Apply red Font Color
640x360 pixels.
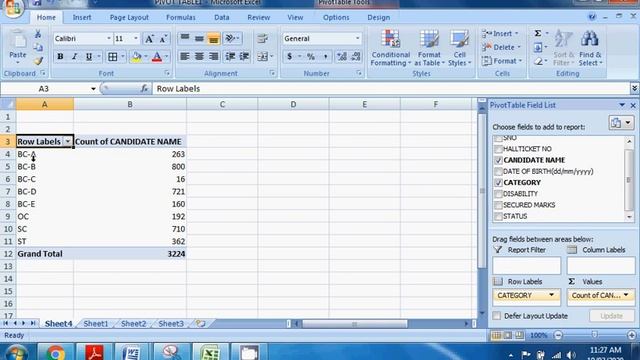(x=157, y=57)
